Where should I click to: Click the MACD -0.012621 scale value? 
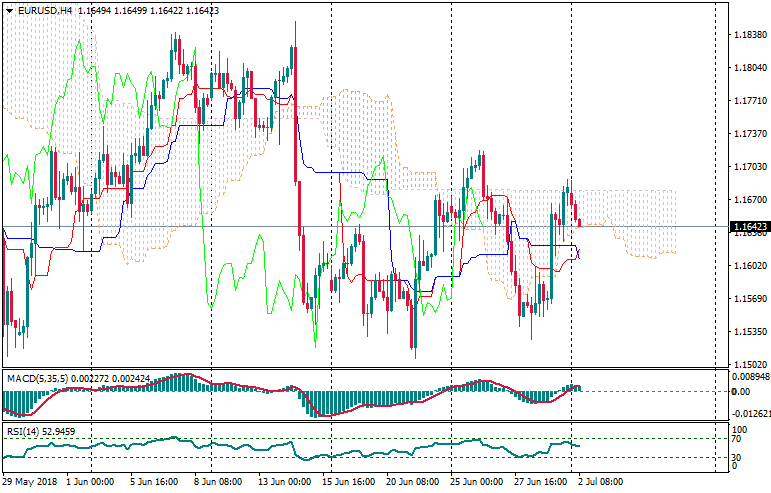click(748, 413)
